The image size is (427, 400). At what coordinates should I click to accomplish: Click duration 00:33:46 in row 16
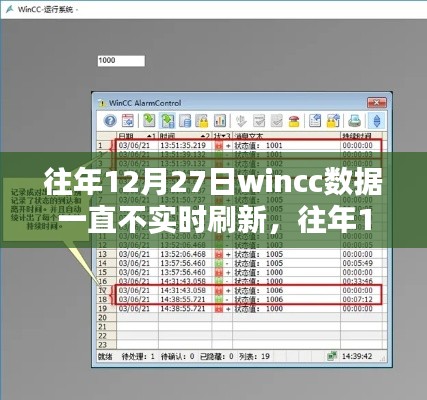click(x=357, y=281)
